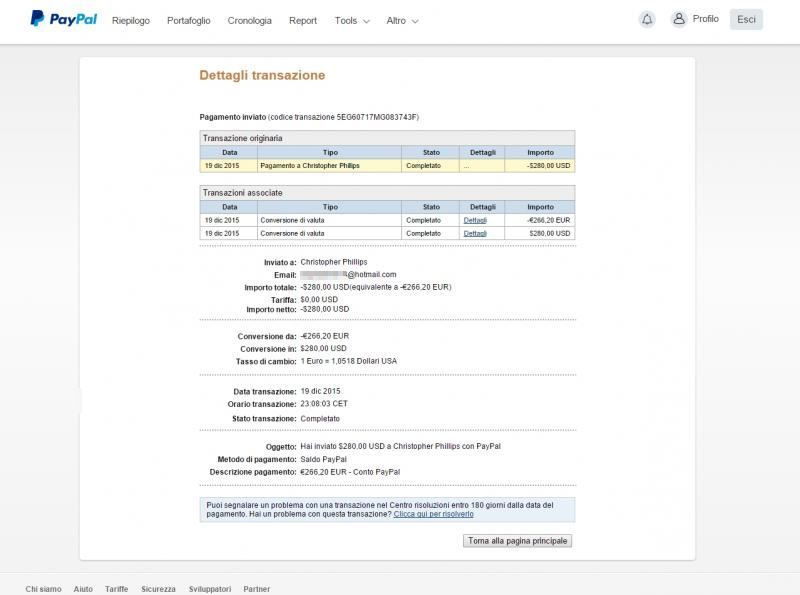Screen dimensions: 800x595
Task: Click the '€266,20 EUR - Conto PayPal' description
Action: (x=350, y=472)
